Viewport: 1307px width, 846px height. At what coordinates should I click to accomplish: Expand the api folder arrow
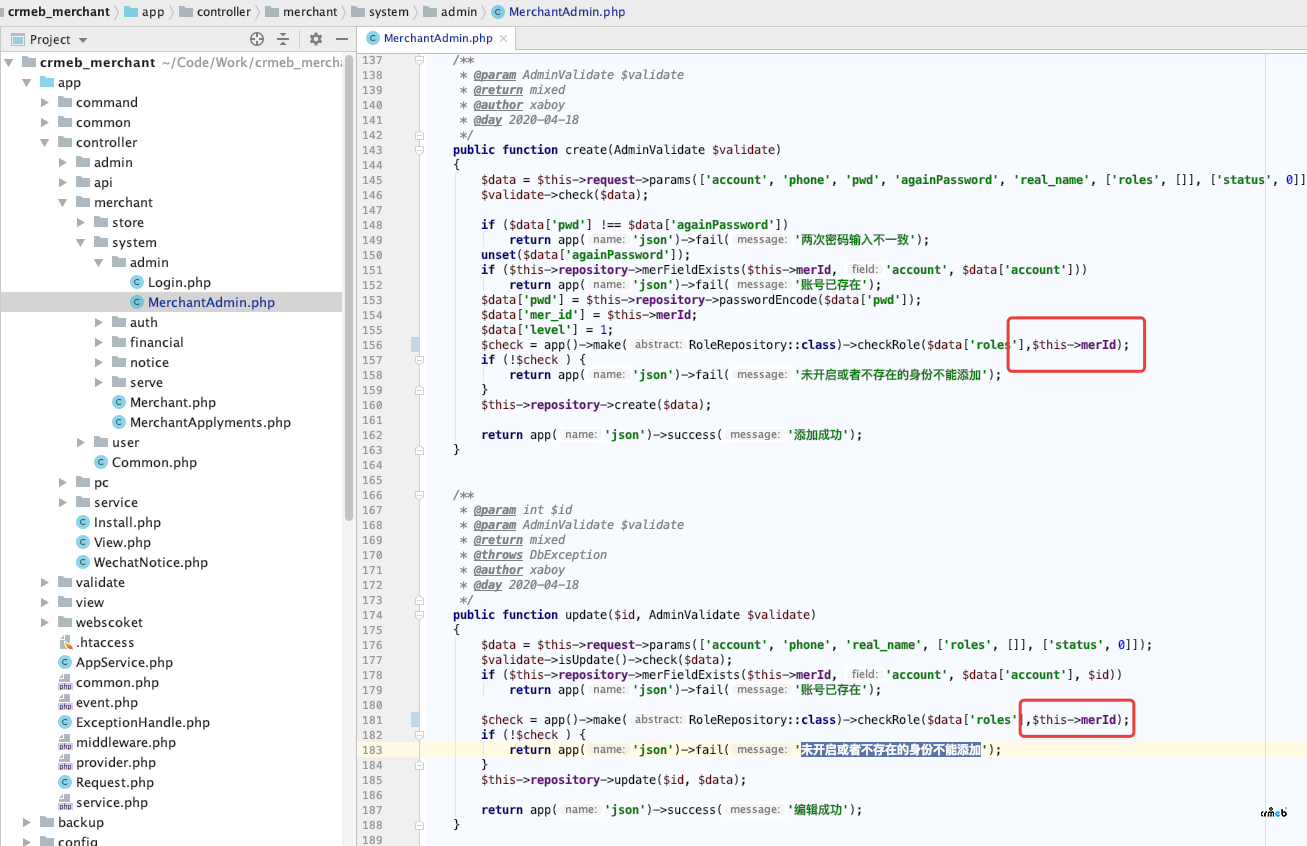tap(63, 182)
